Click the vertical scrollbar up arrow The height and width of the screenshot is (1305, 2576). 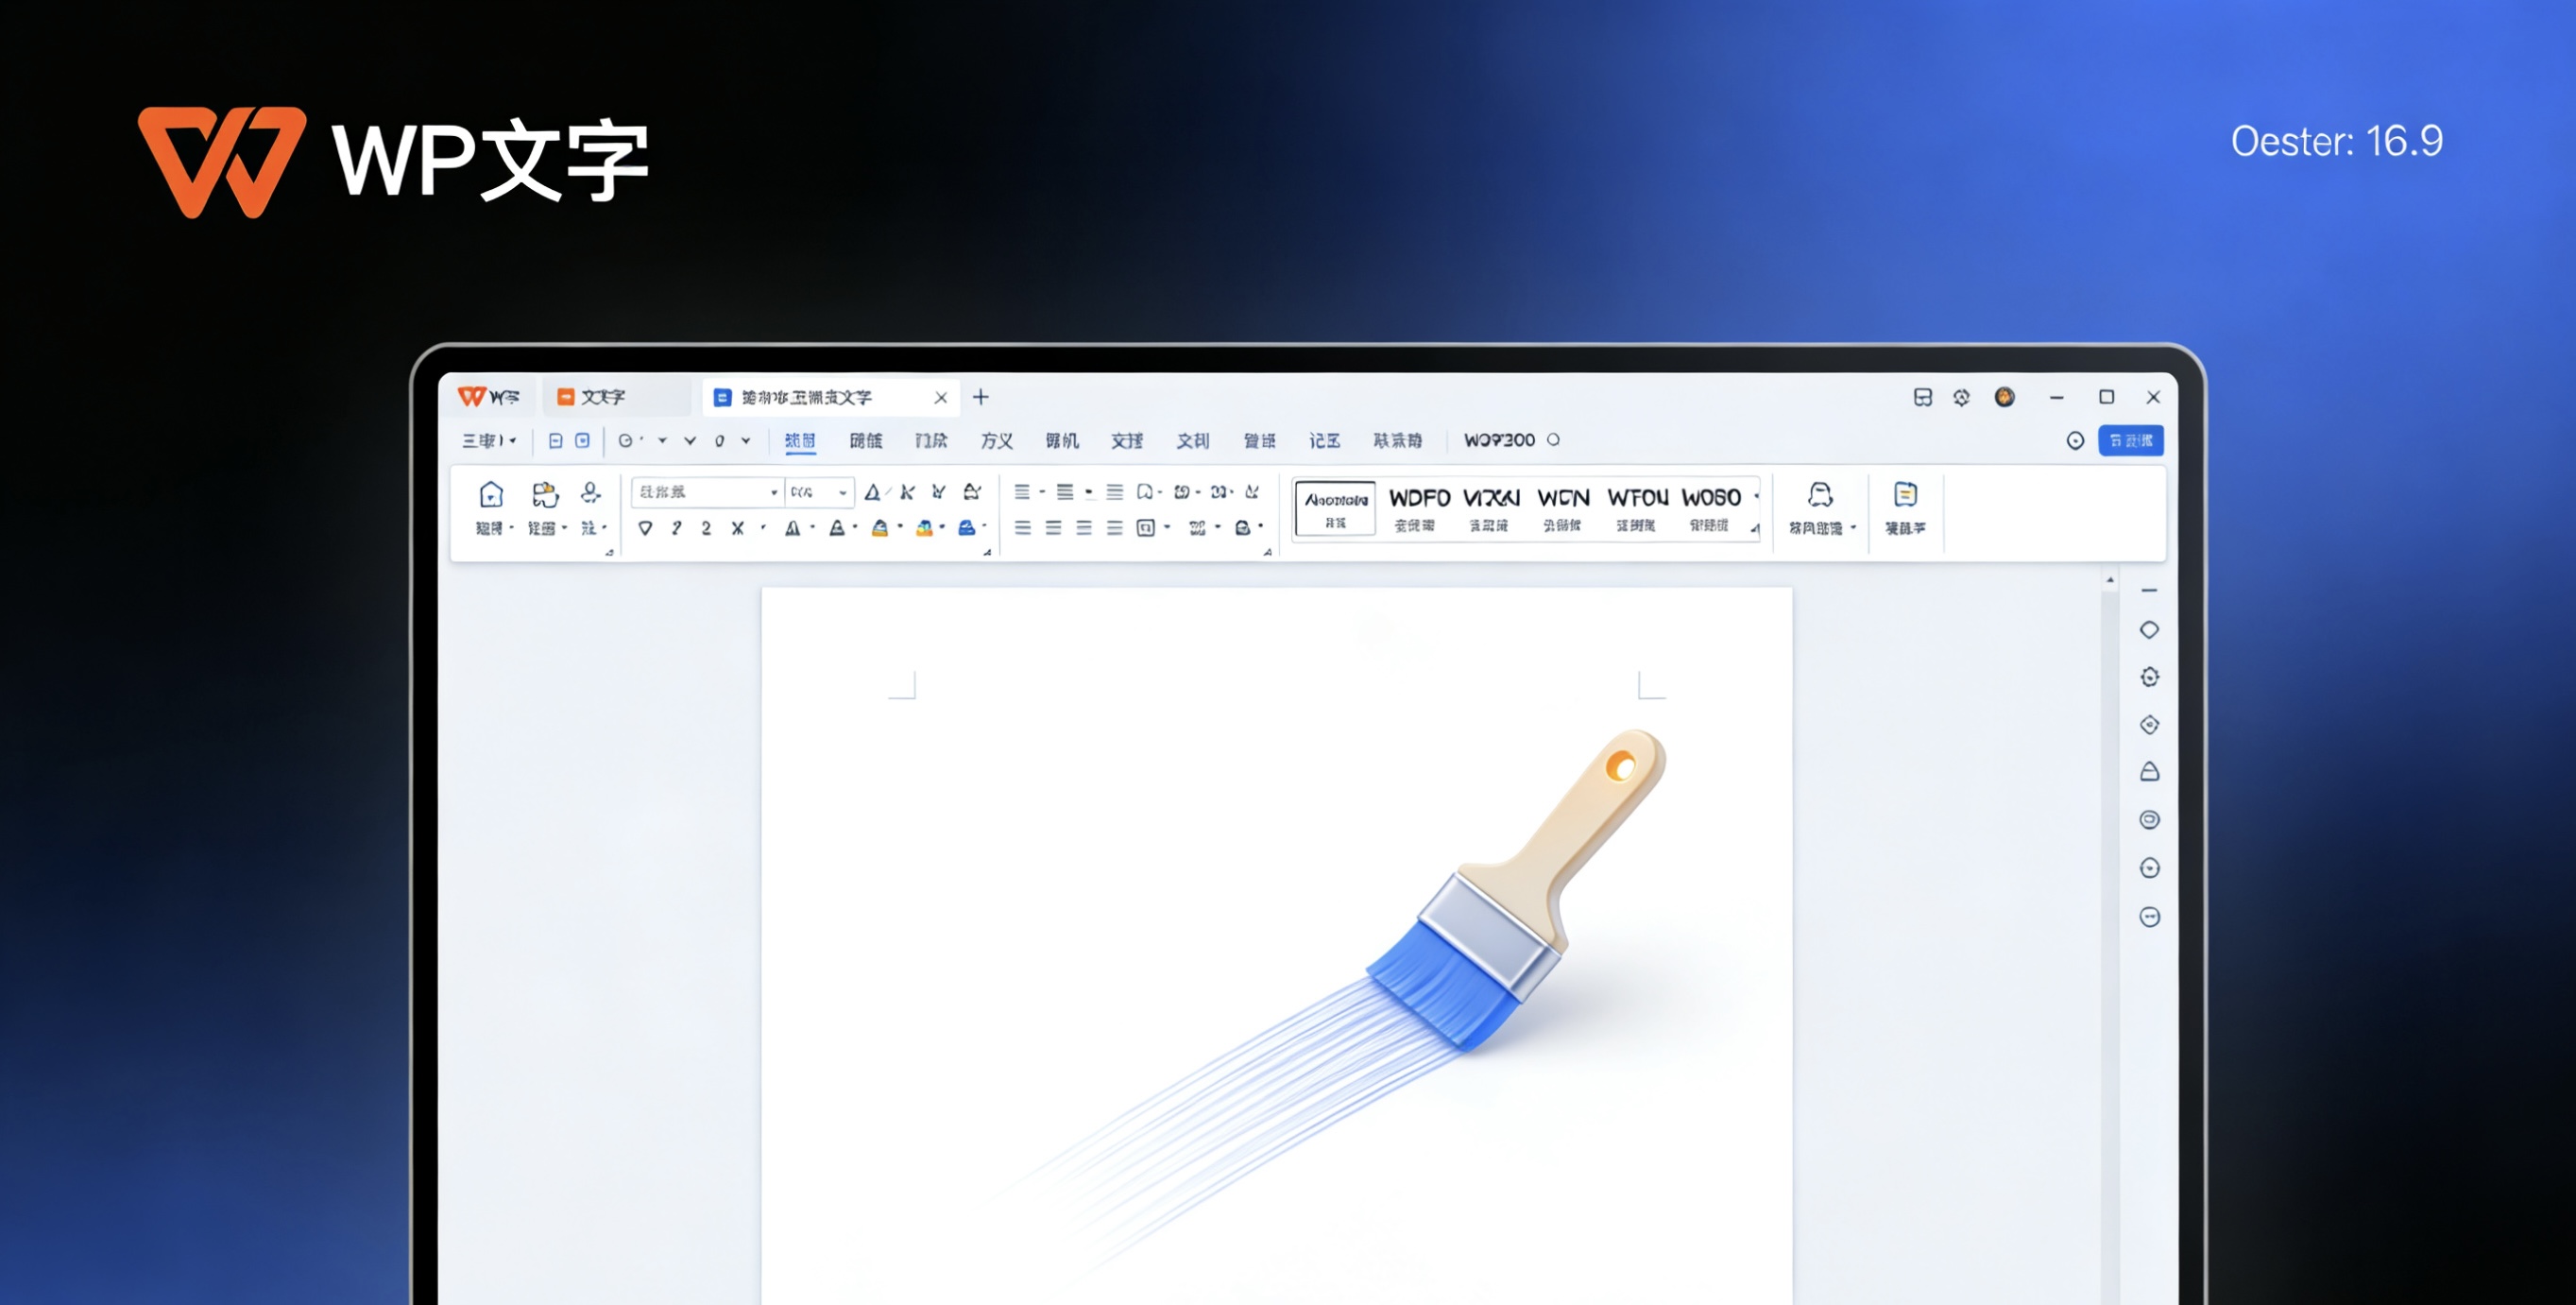click(x=2110, y=581)
